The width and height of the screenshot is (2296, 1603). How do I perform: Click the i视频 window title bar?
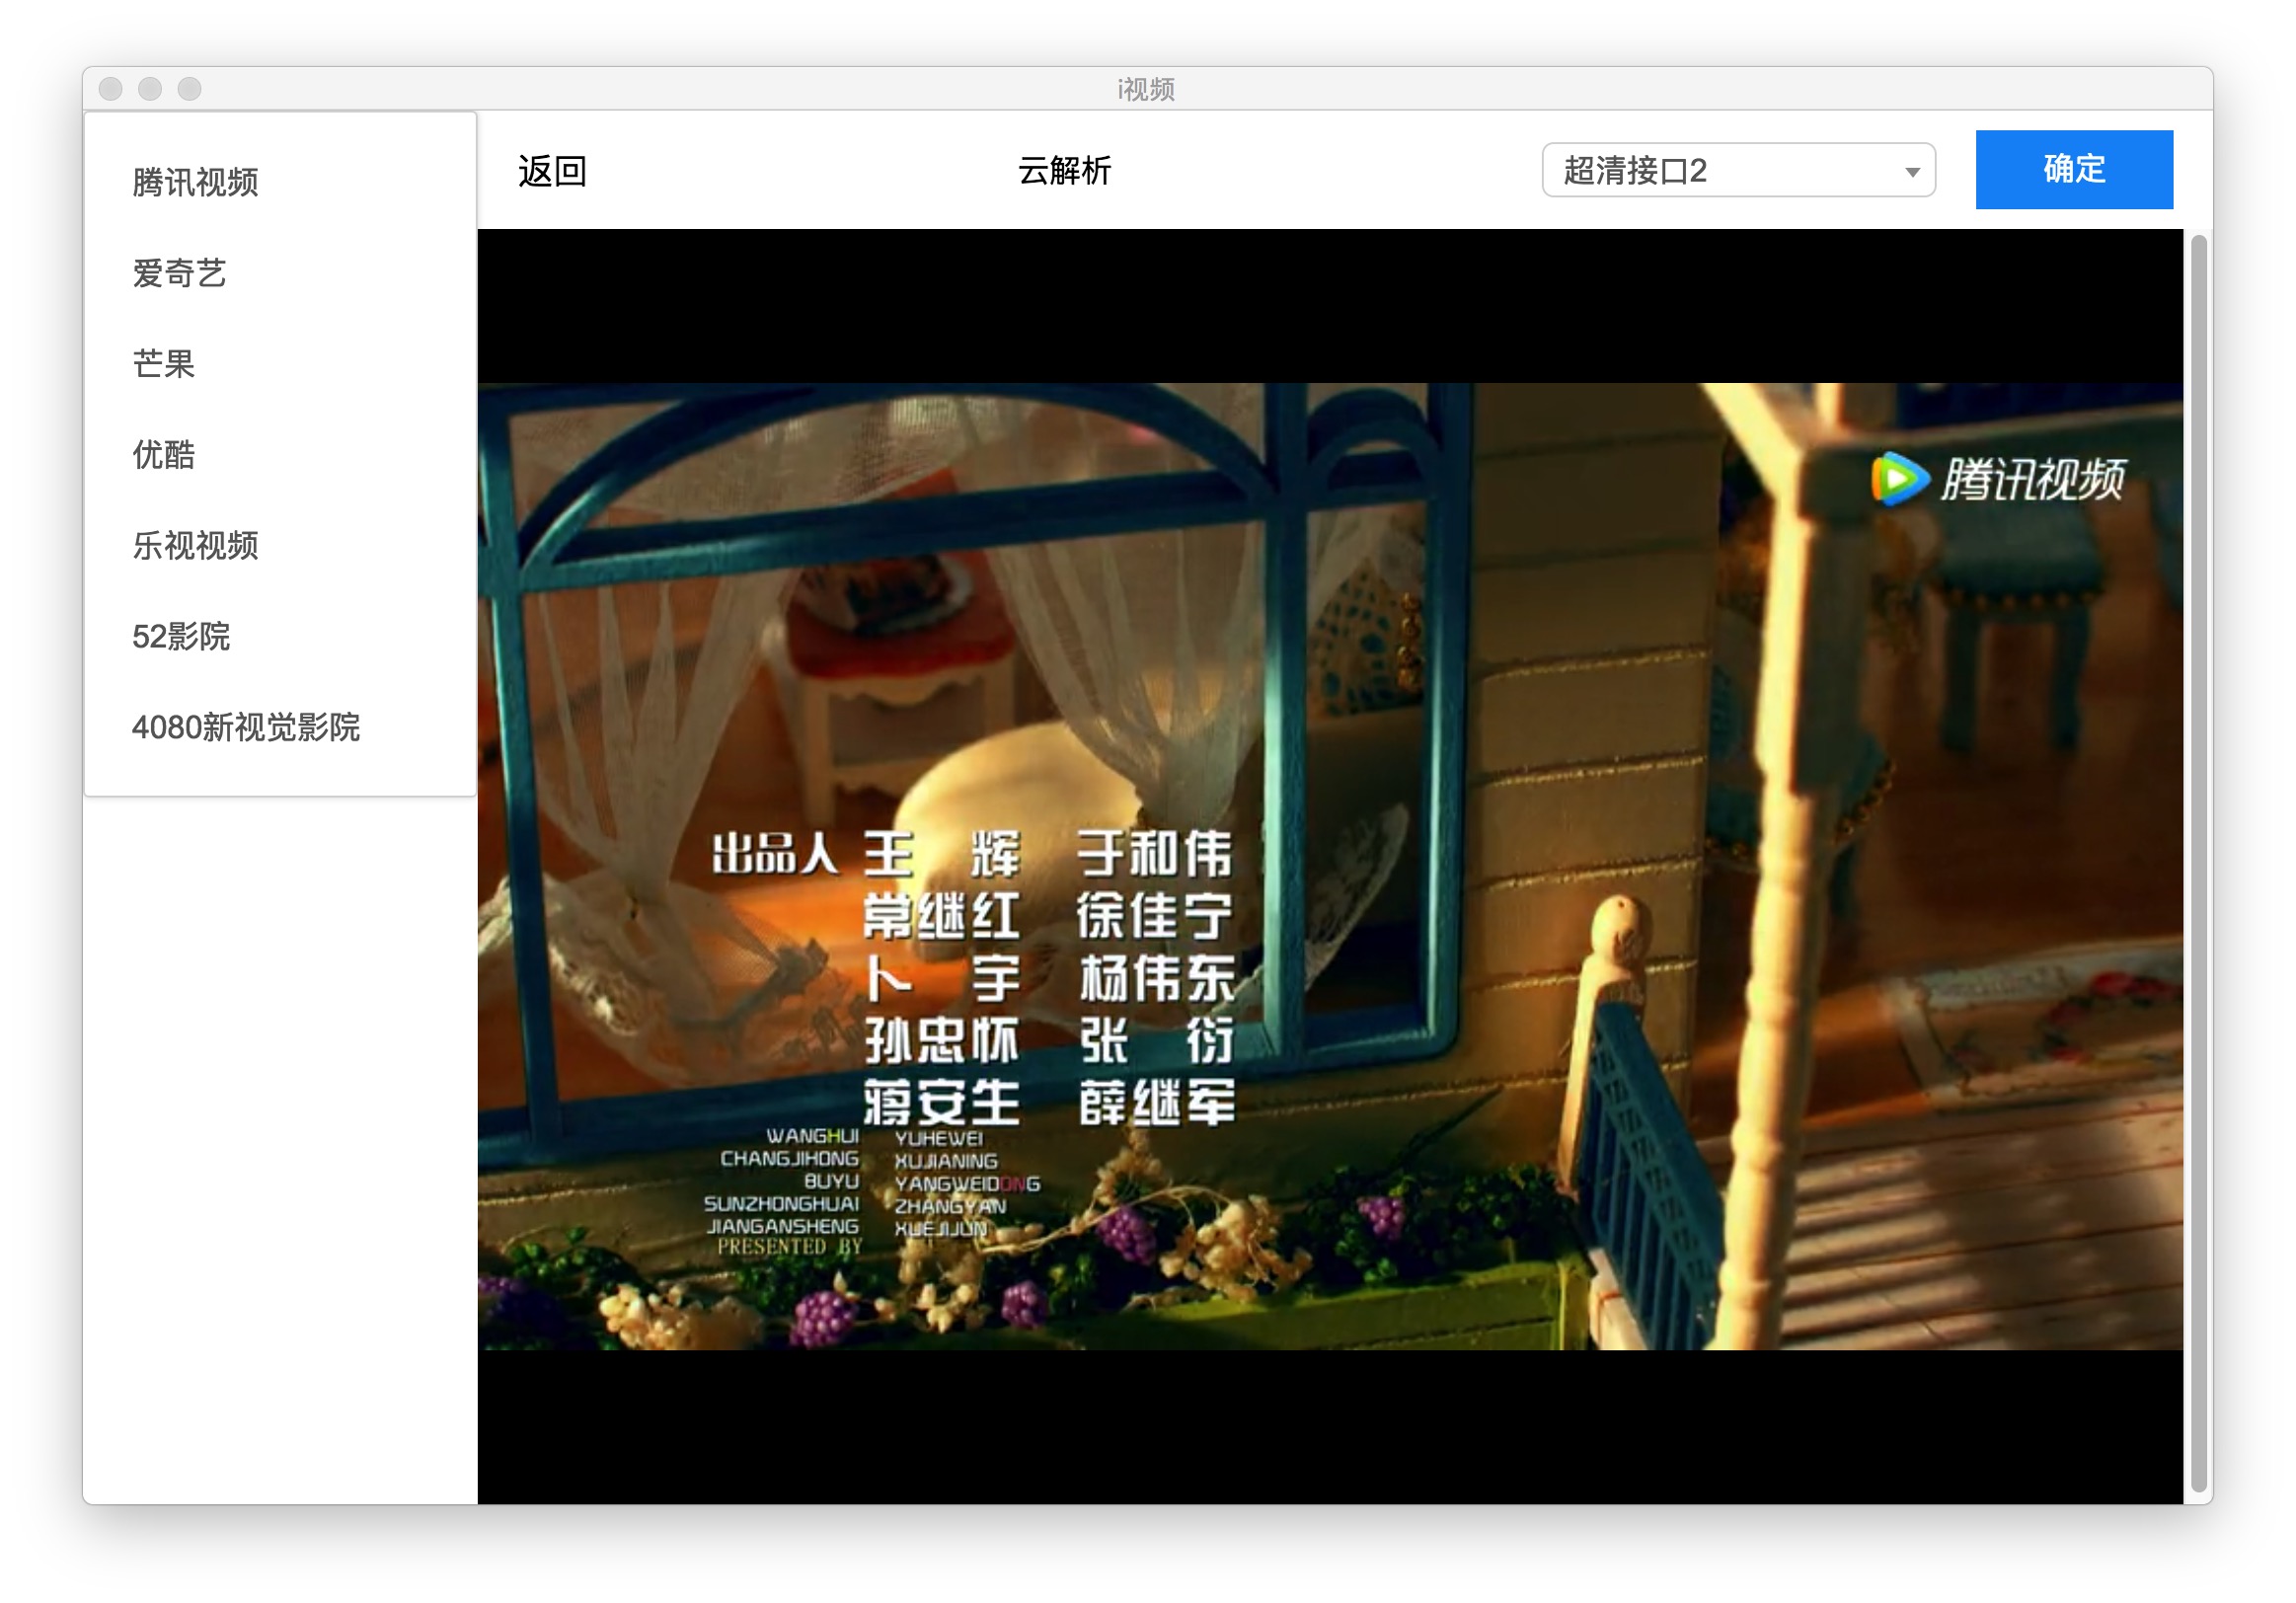pos(1146,89)
